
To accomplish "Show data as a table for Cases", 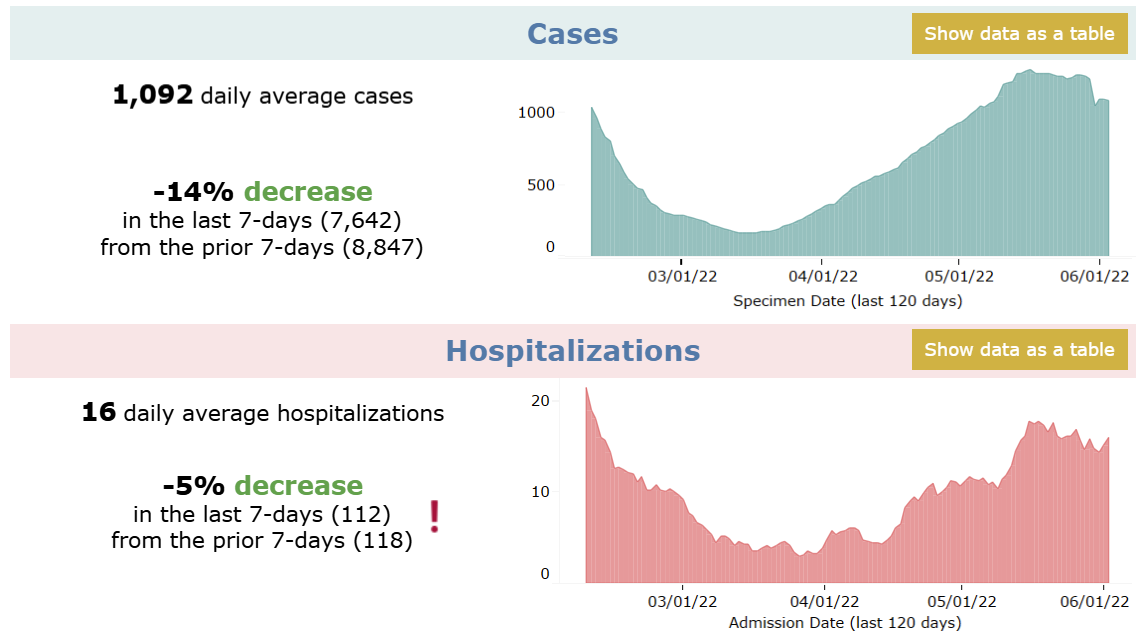I will tap(1019, 33).
